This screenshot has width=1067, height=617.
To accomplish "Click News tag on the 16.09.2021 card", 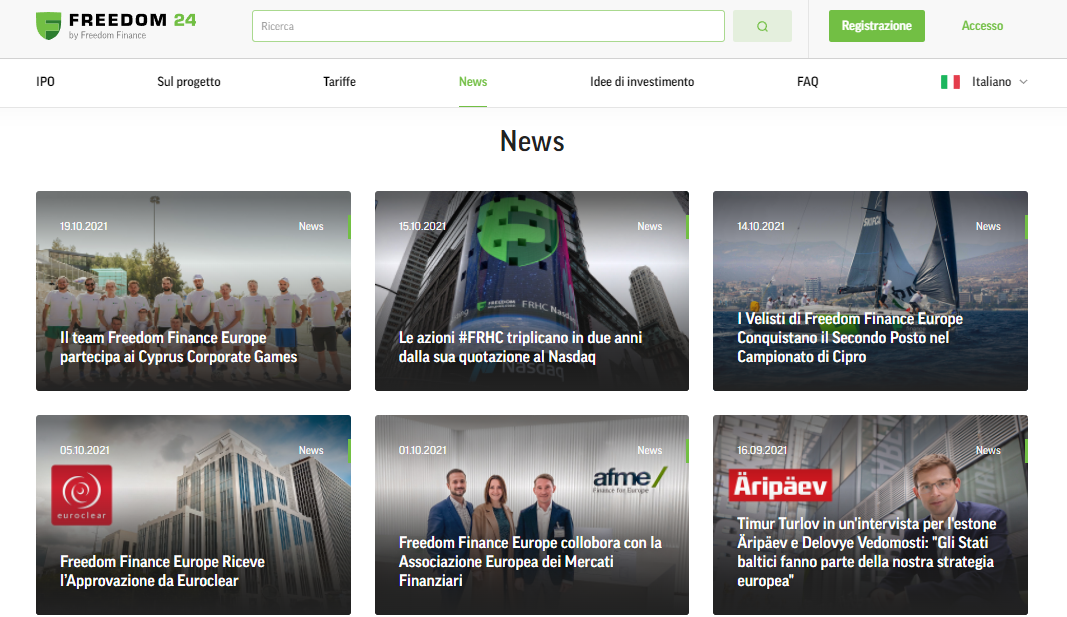I will [988, 450].
